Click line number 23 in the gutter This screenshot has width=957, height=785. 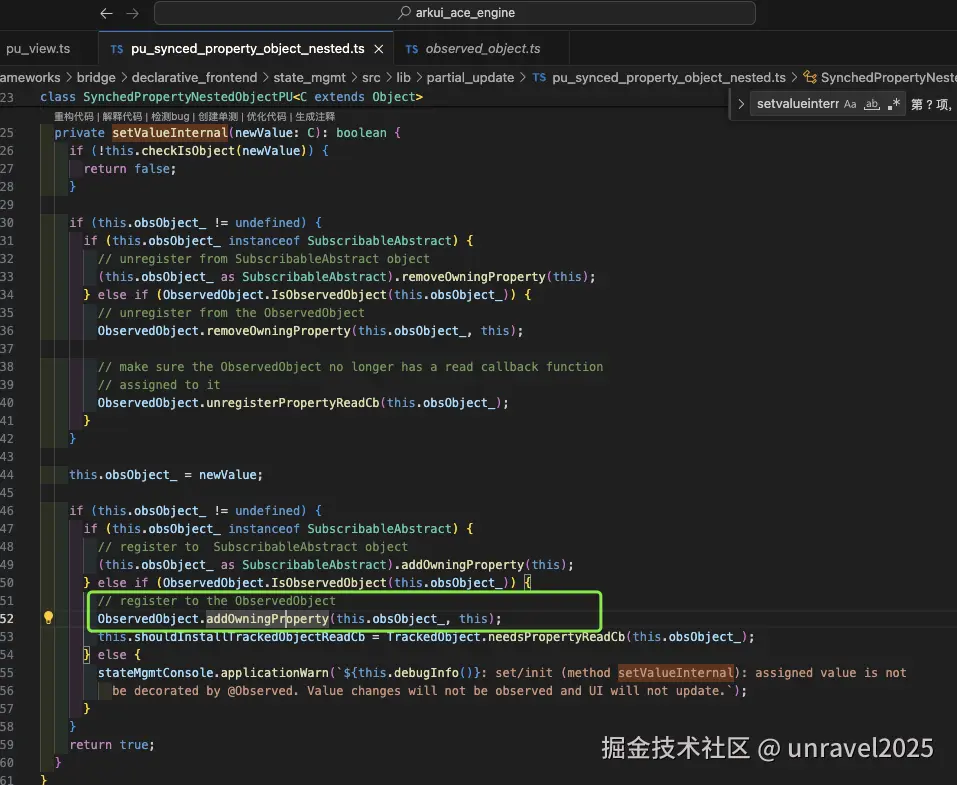click(x=7, y=97)
